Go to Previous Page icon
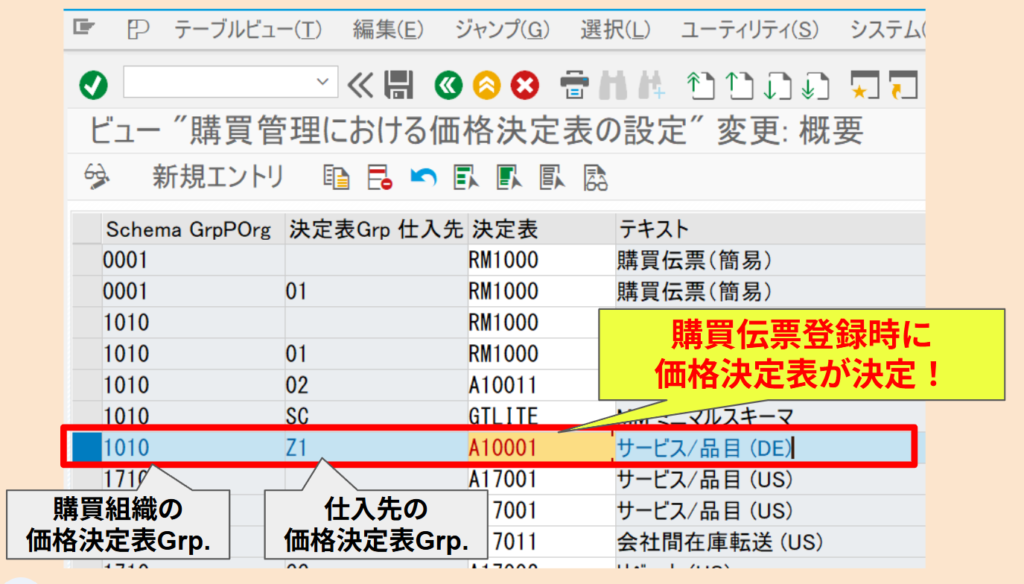 click(739, 86)
